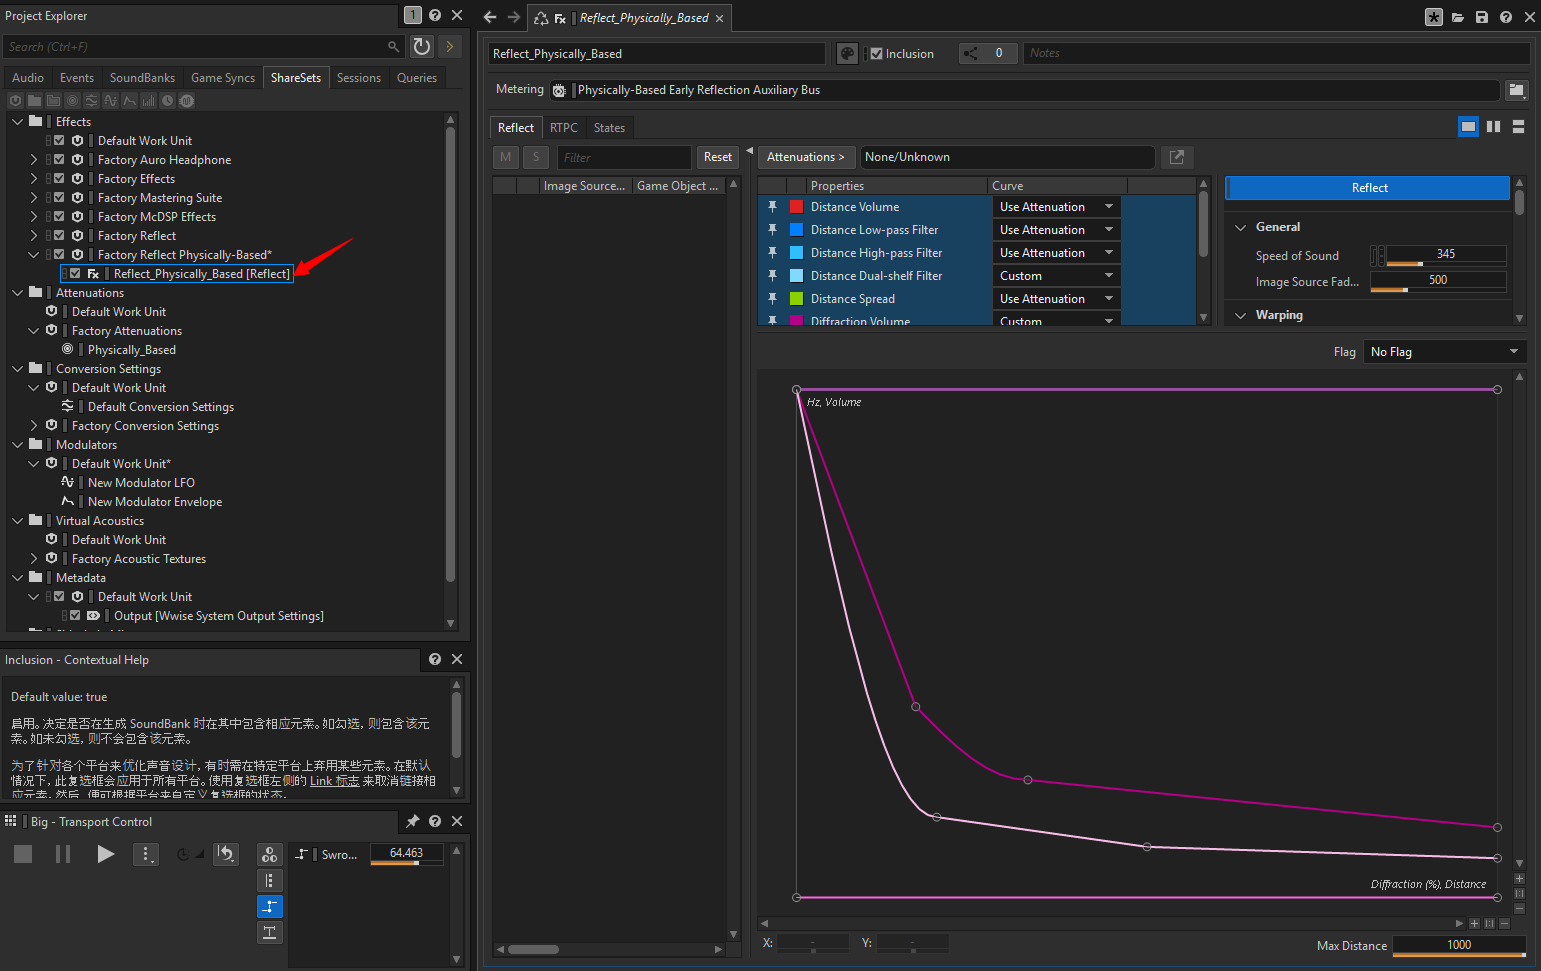Uncheck Factory Reflect Physically-Based work unit

59,255
